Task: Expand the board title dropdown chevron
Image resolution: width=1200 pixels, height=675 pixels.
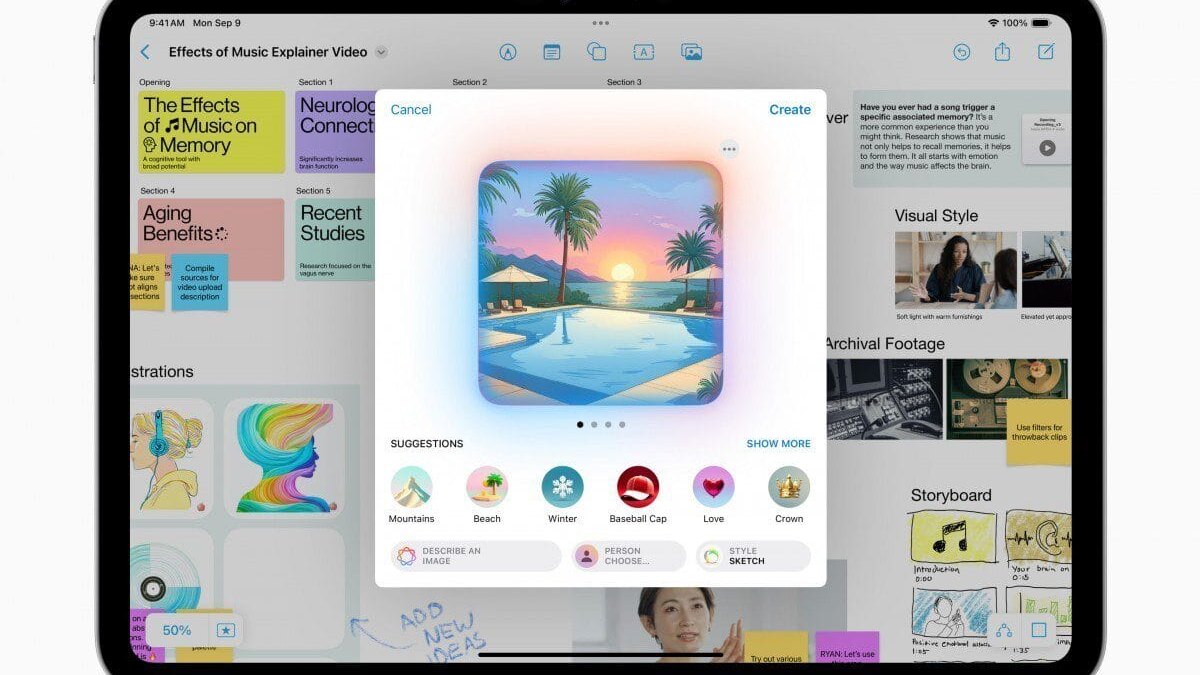Action: pyautogui.click(x=380, y=51)
